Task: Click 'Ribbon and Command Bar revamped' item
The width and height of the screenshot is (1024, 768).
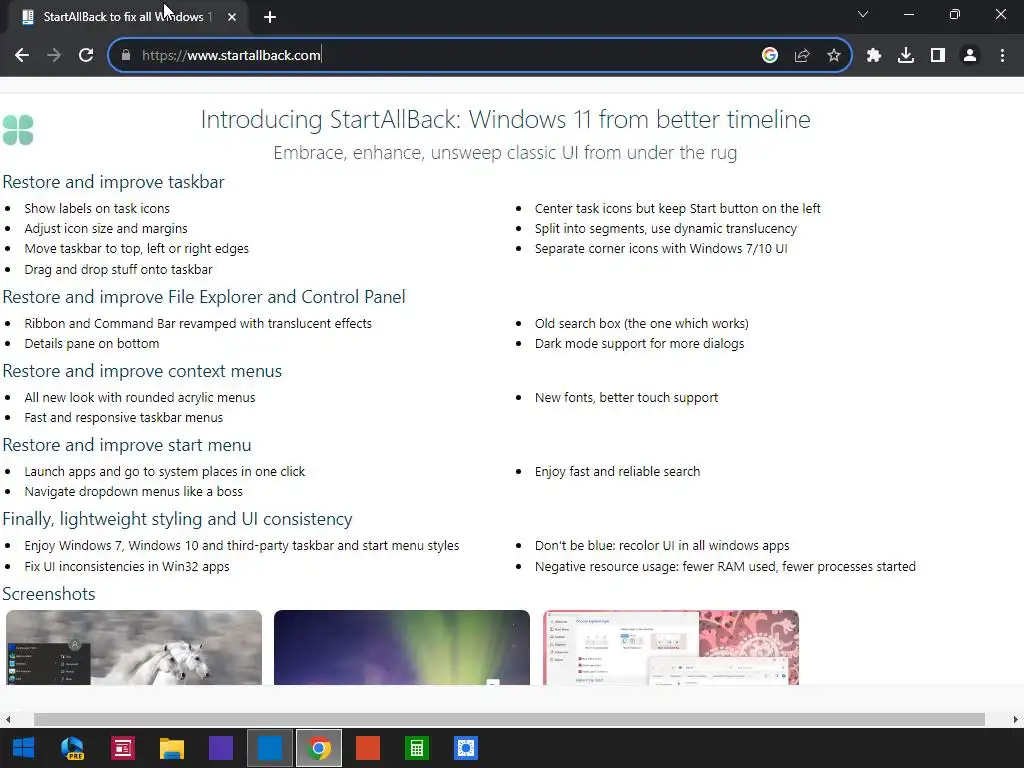Action: [x=198, y=323]
